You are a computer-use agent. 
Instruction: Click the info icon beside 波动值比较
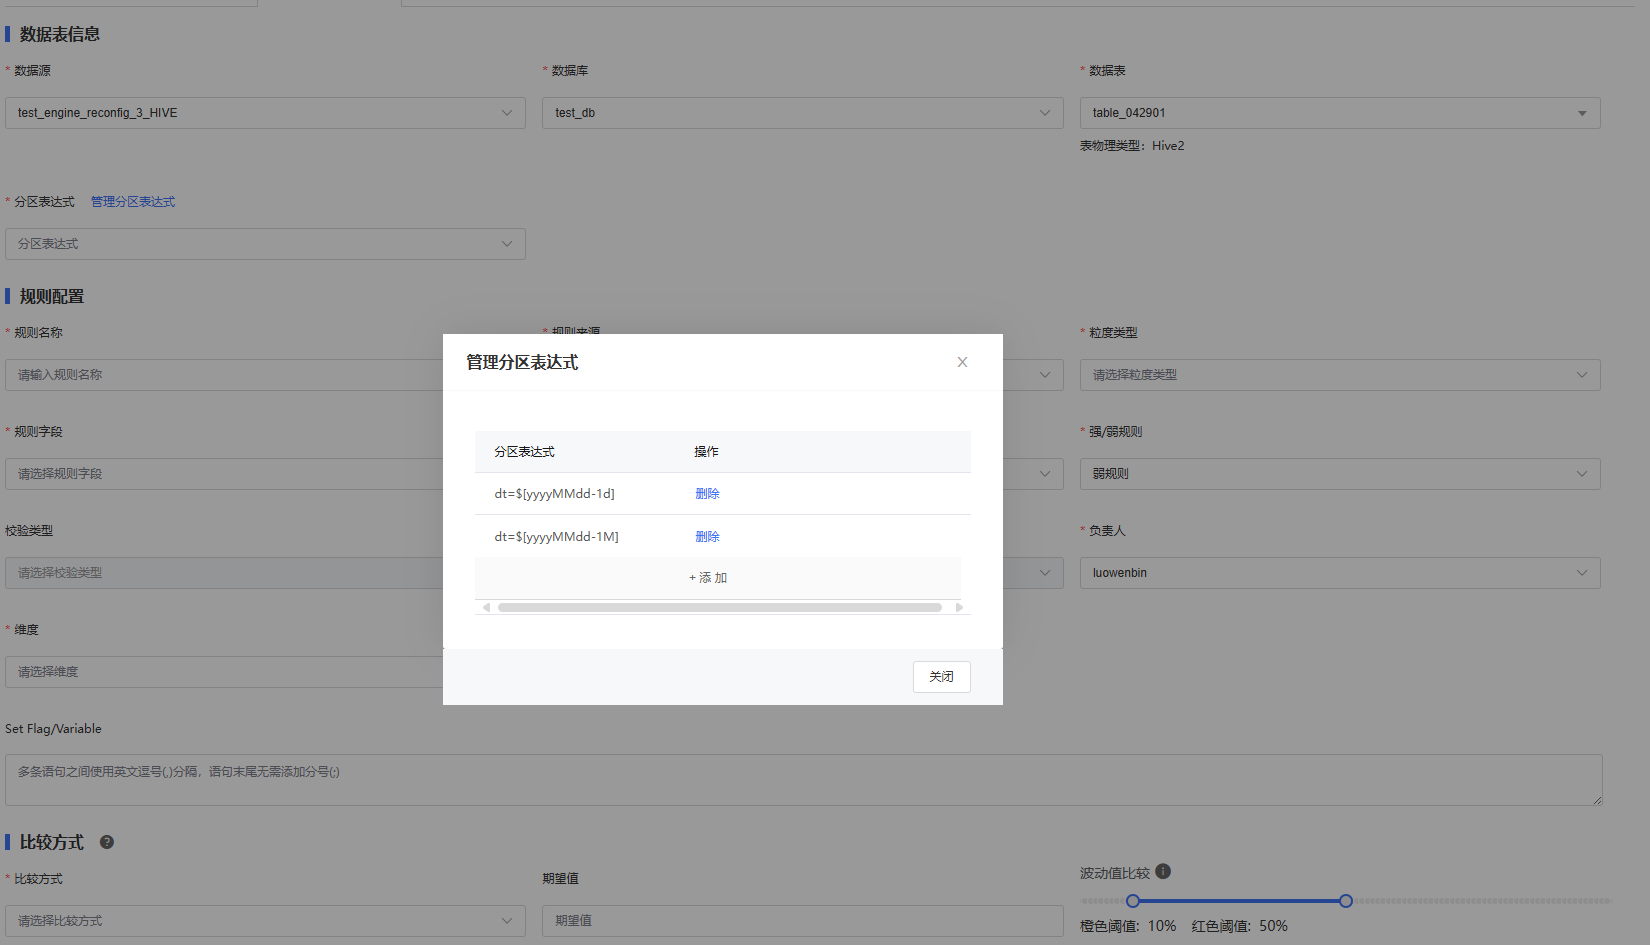[x=1163, y=872]
